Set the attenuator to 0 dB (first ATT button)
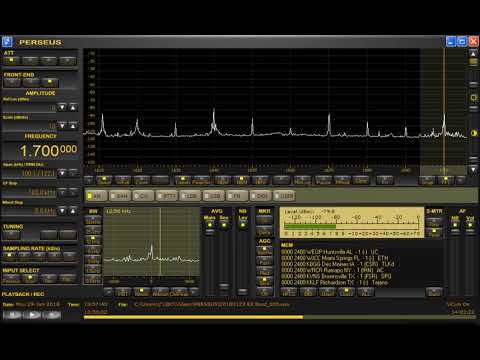The width and height of the screenshot is (480, 360). tap(12, 60)
